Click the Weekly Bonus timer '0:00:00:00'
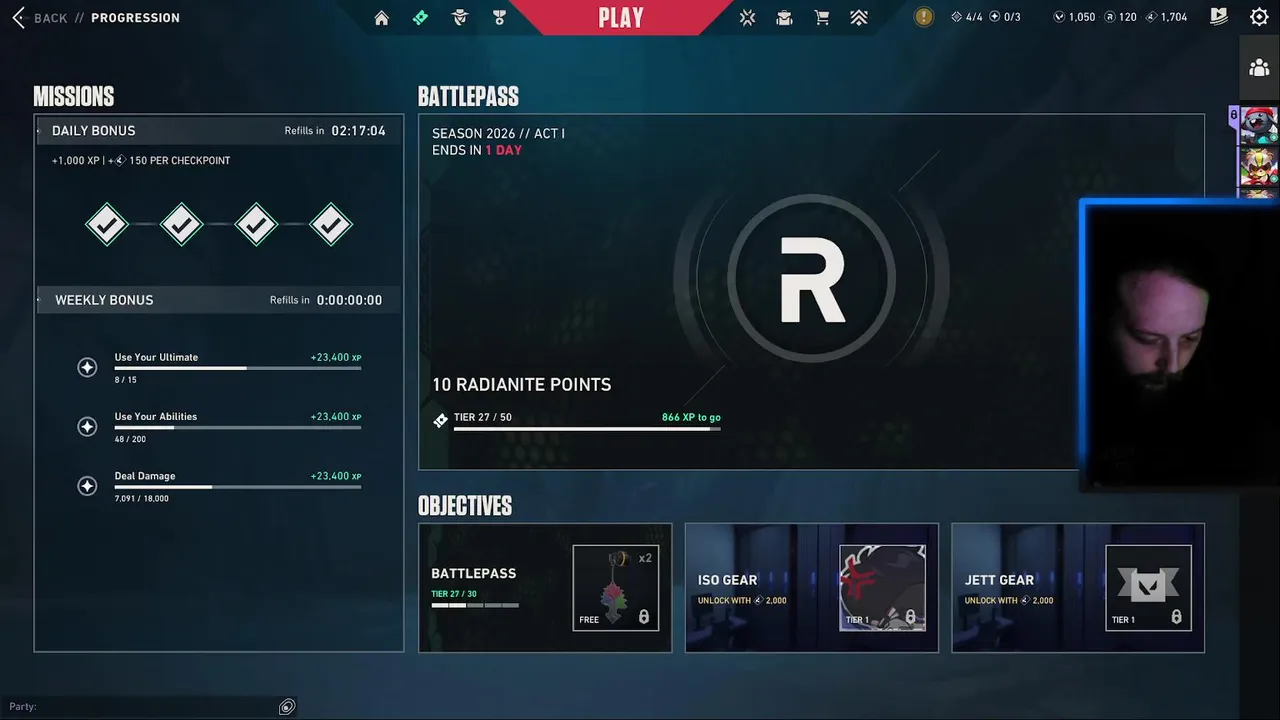Screen dimensions: 1280x720 pos(349,300)
